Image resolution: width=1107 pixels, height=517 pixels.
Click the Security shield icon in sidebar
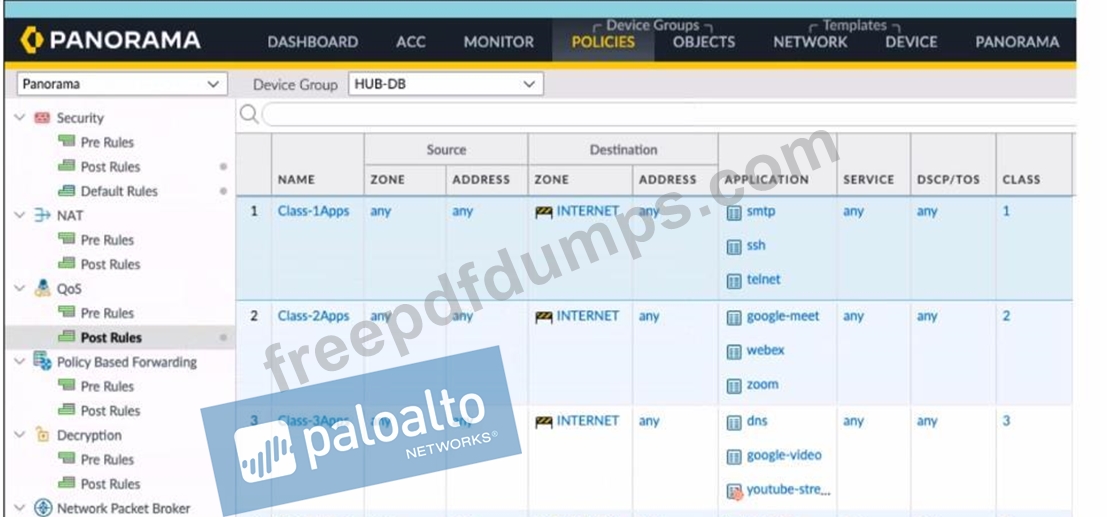42,118
